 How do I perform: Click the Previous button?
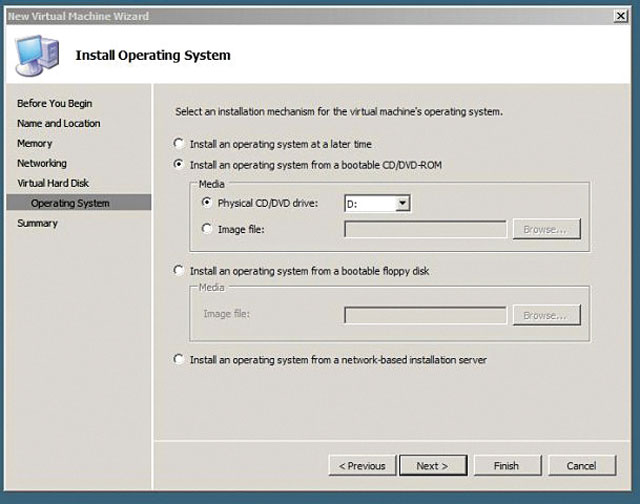click(x=362, y=466)
